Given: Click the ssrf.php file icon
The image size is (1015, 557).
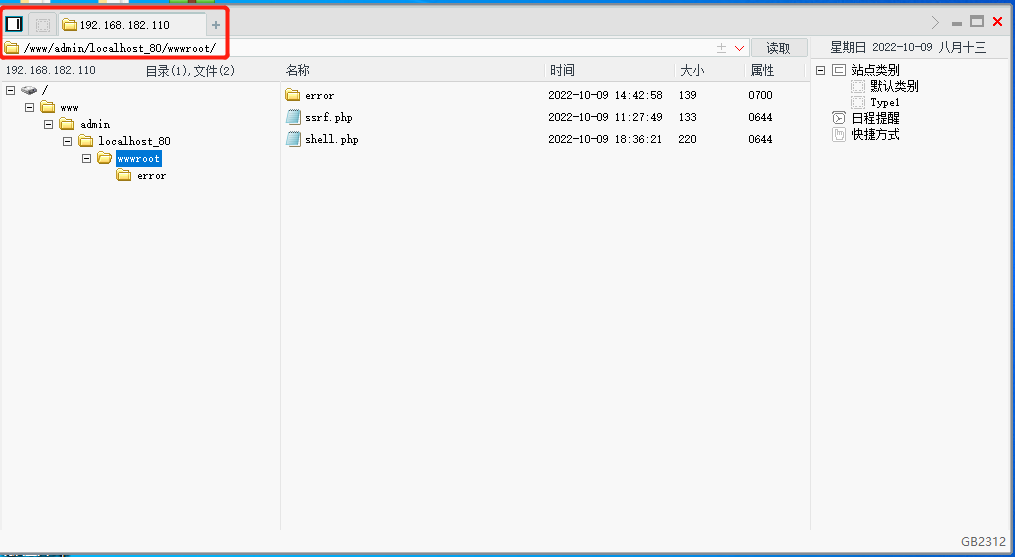Looking at the screenshot, I should 293,118.
